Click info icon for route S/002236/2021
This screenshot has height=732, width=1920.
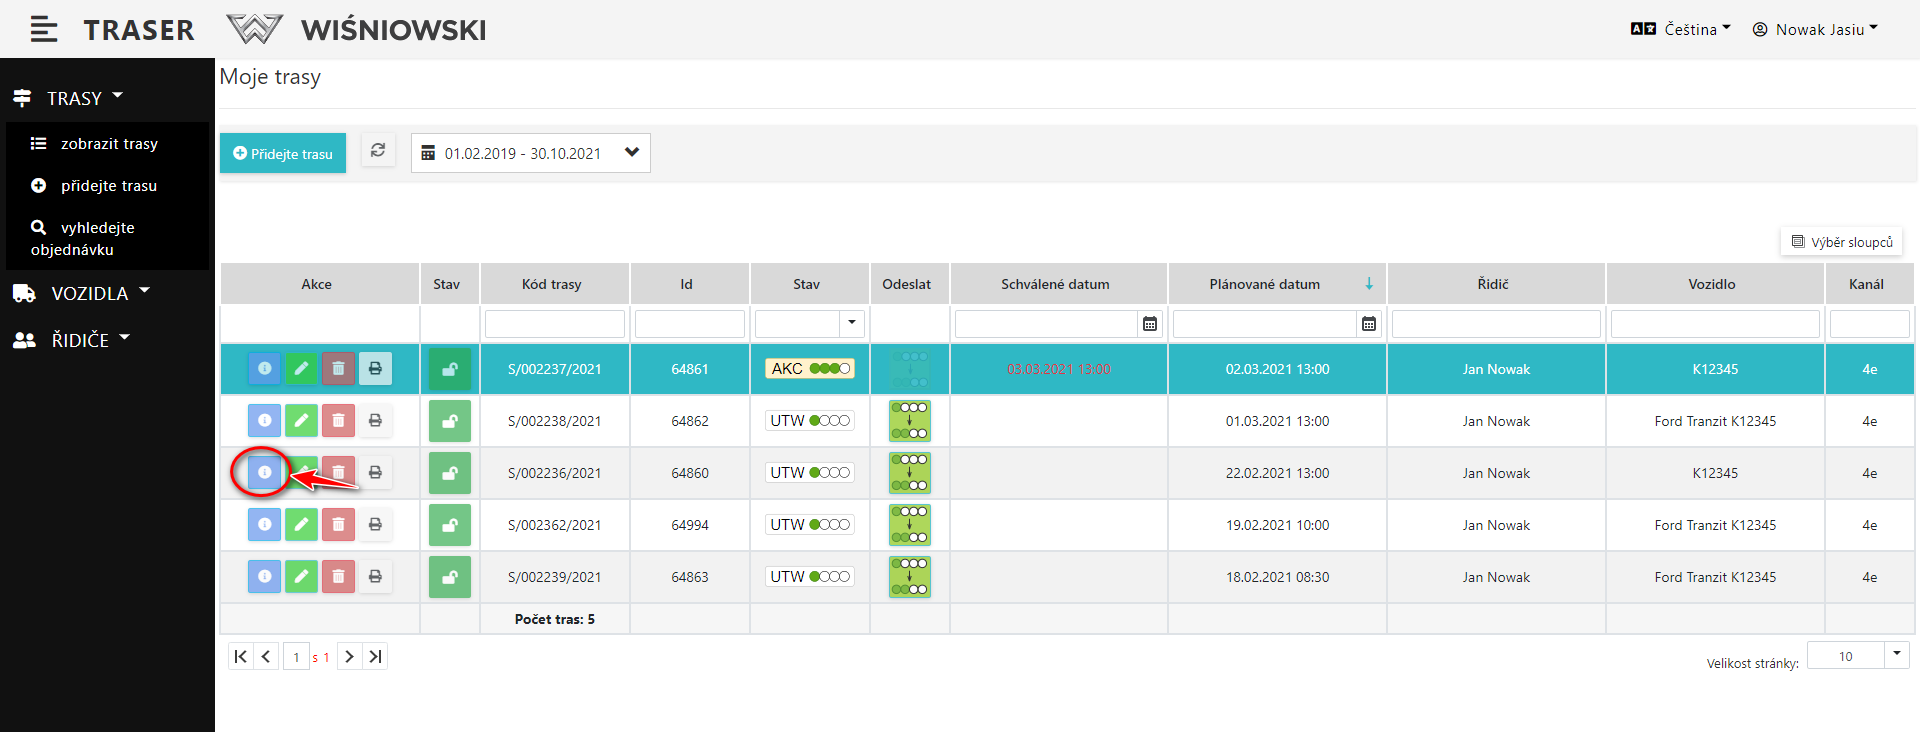[264, 472]
